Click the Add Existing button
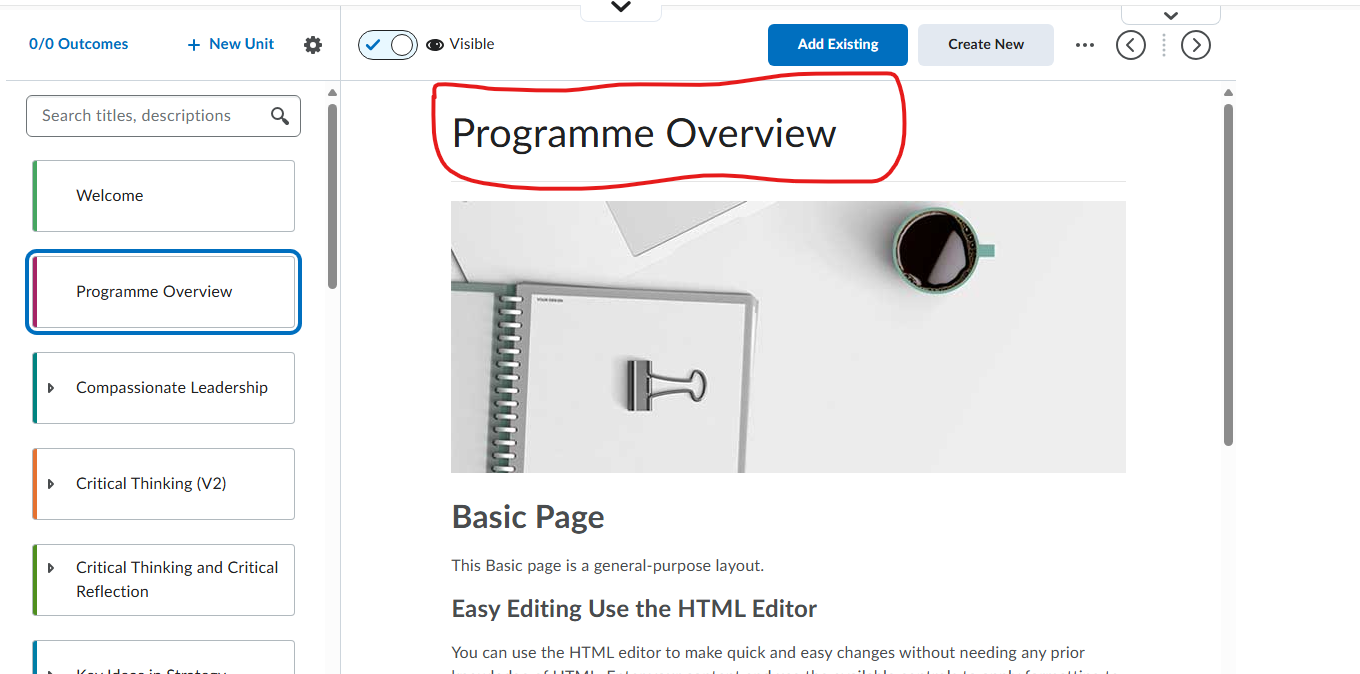This screenshot has height=674, width=1360. click(x=838, y=45)
